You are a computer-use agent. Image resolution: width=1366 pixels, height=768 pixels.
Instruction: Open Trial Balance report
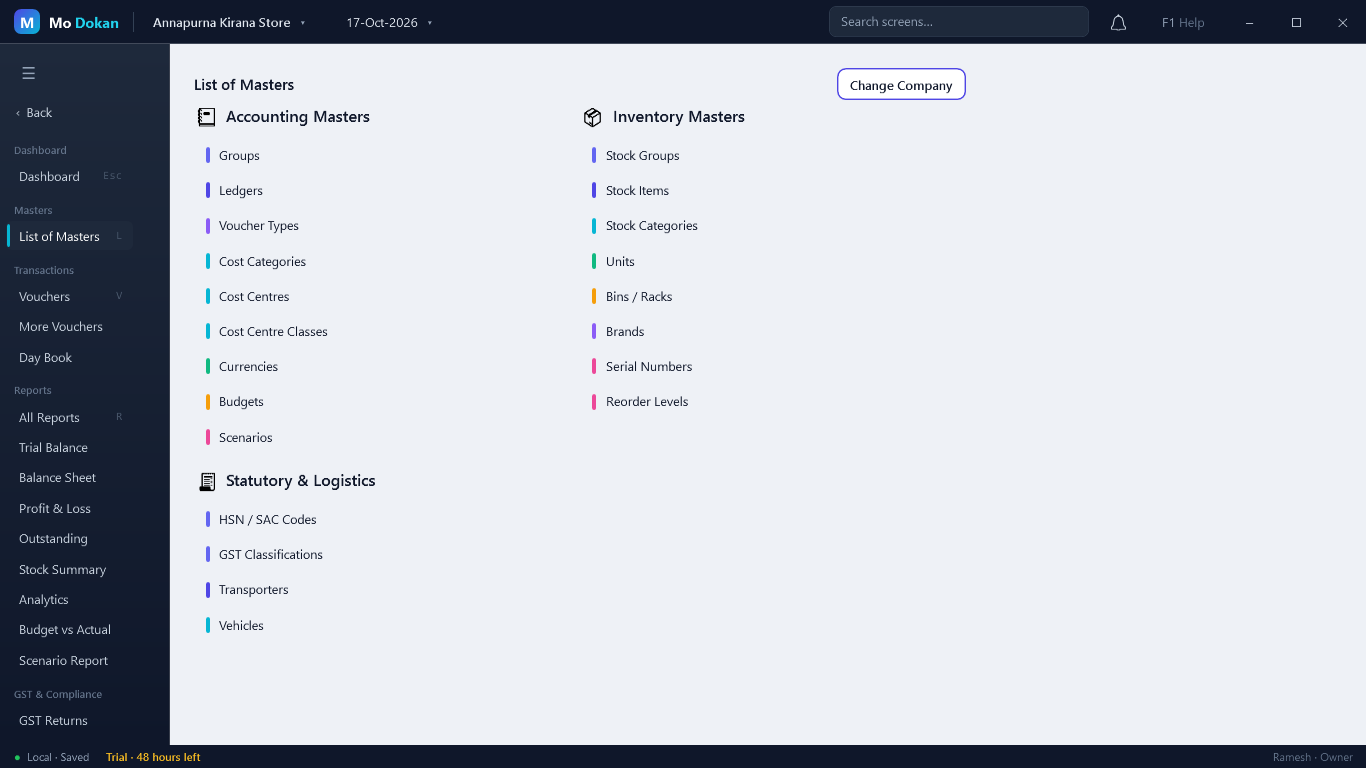[70, 447]
